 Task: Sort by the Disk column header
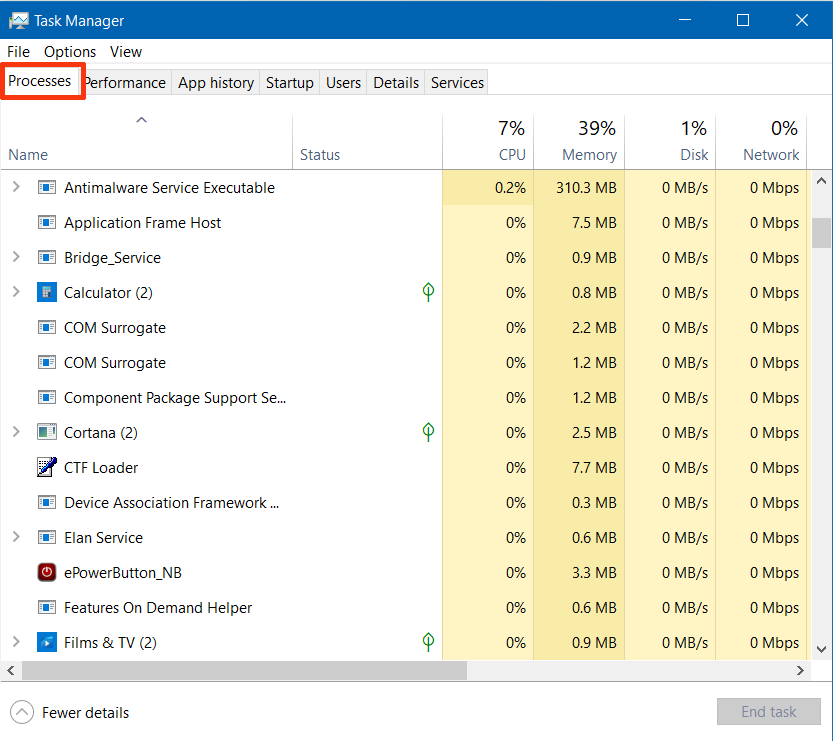pyautogui.click(x=670, y=142)
